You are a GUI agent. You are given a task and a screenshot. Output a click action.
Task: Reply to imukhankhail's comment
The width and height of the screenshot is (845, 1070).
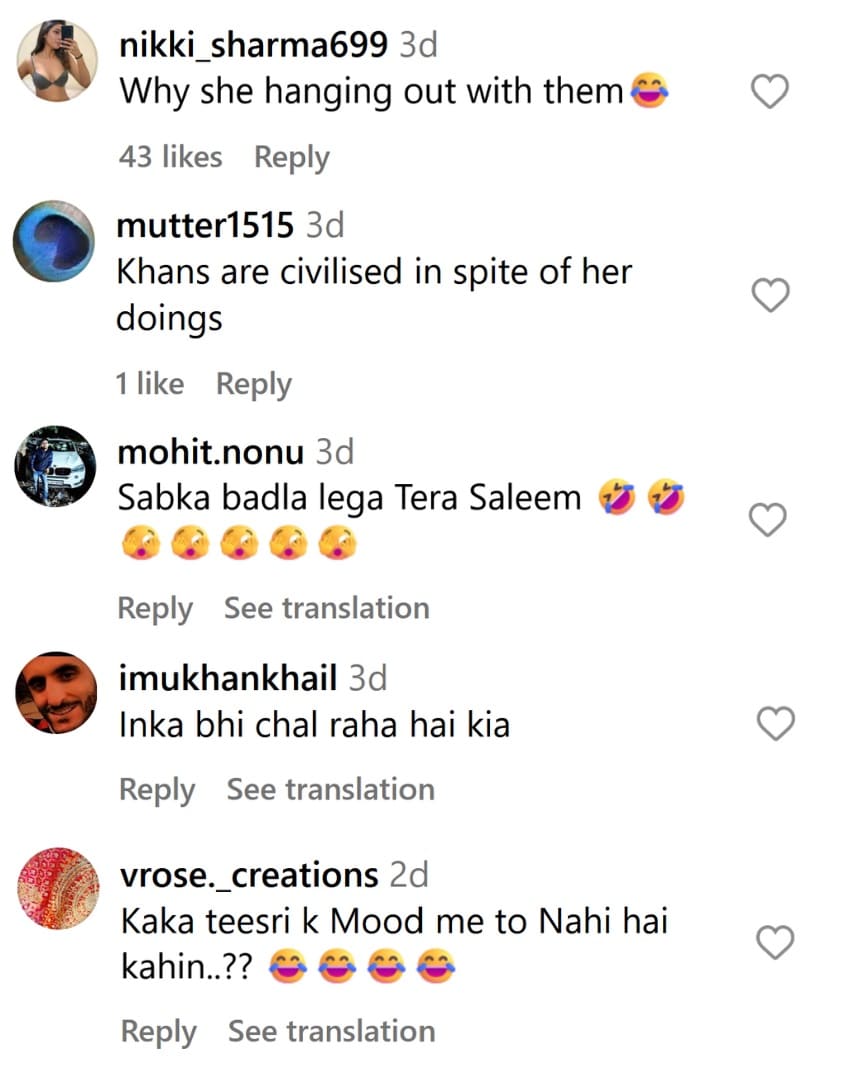tap(157, 789)
